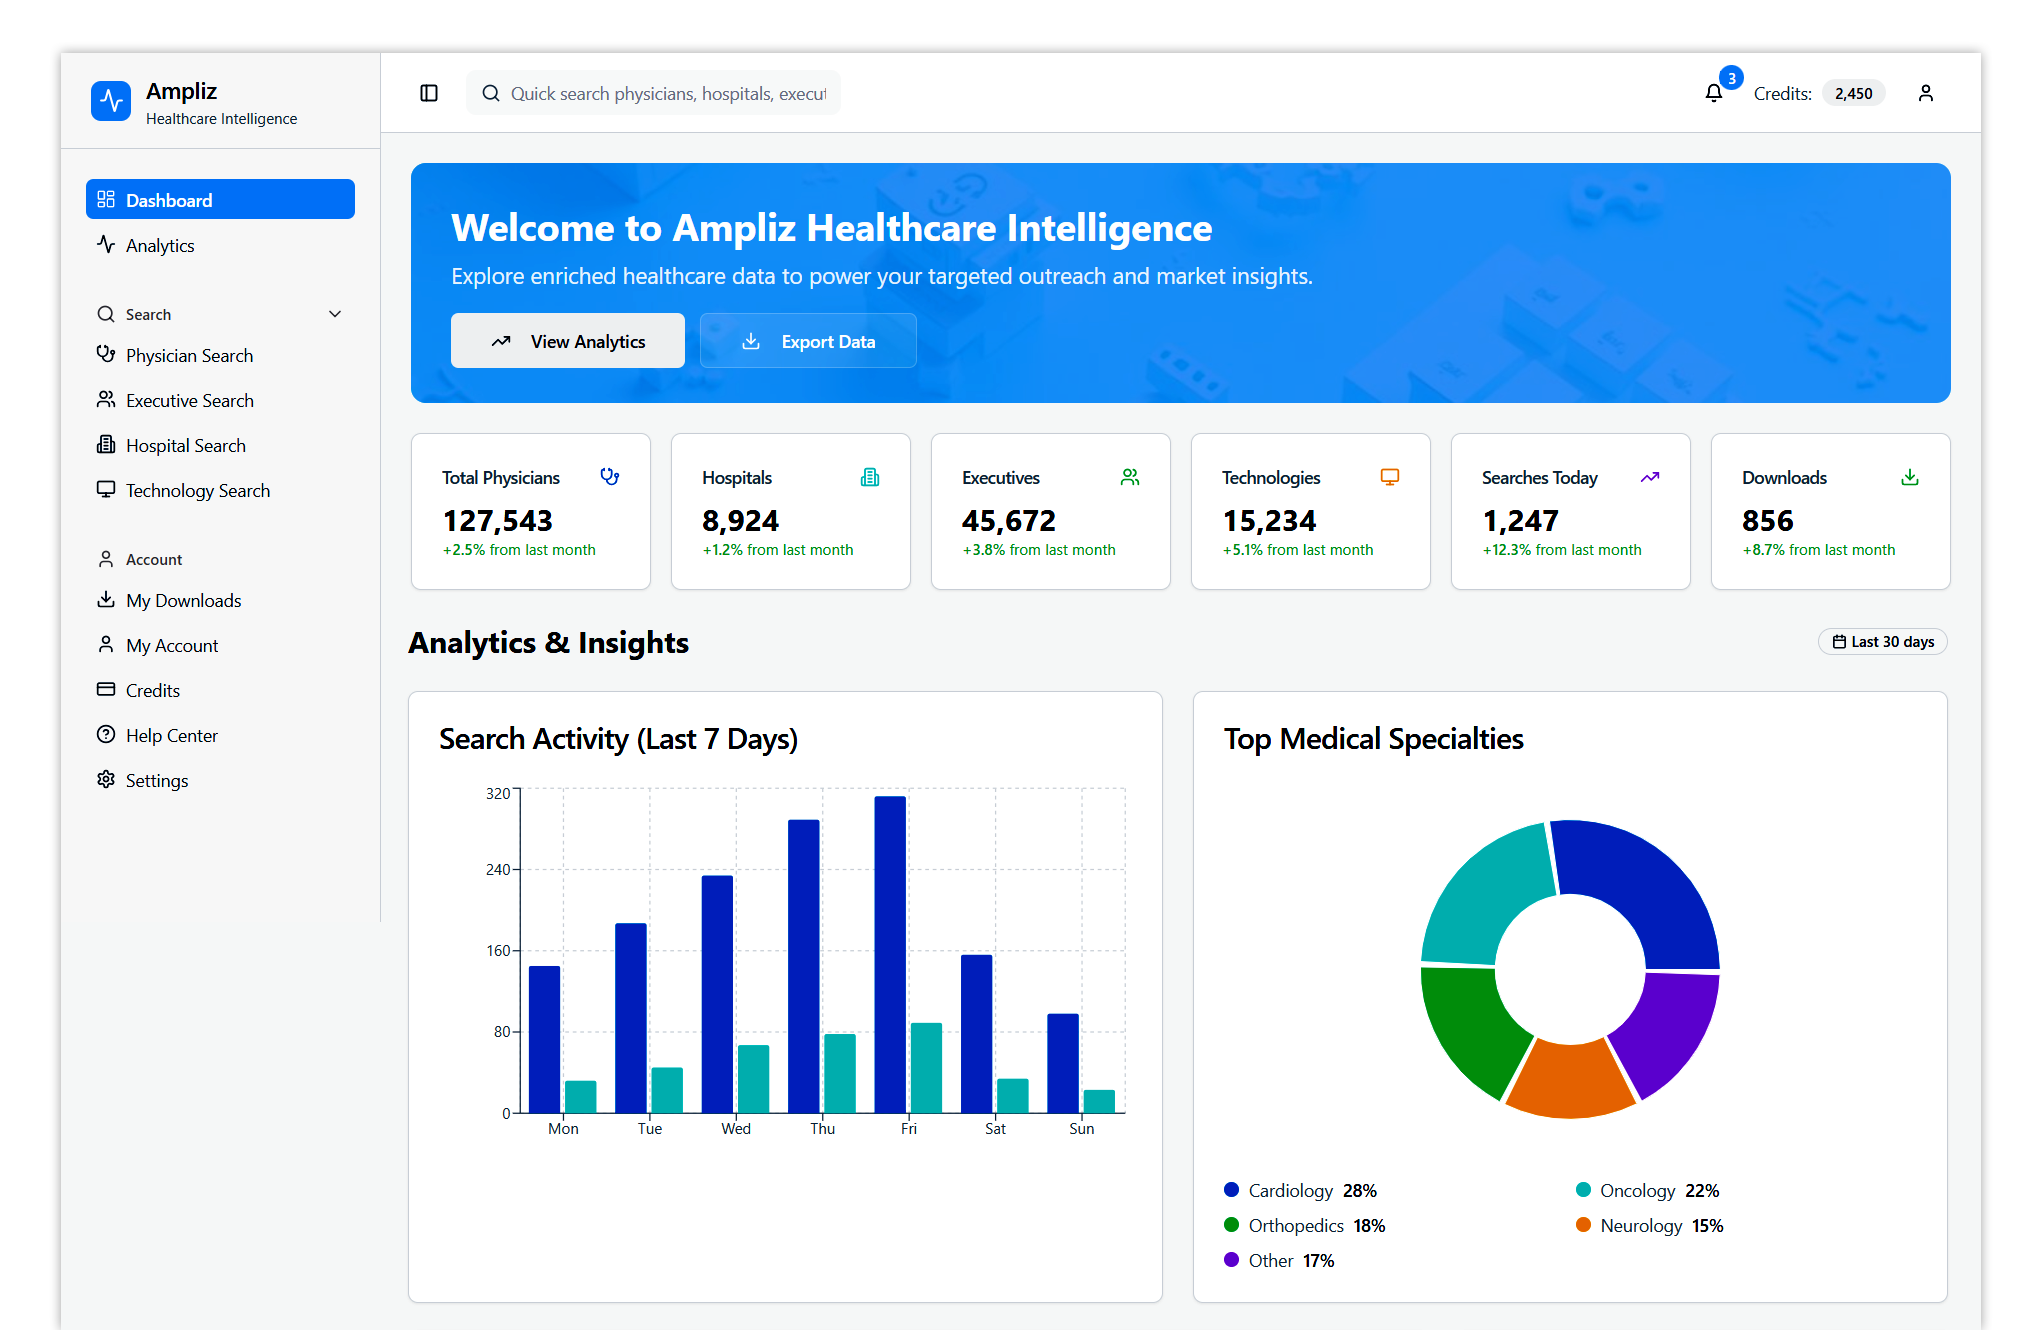
Task: Go to Physician Search page
Action: pos(189,355)
